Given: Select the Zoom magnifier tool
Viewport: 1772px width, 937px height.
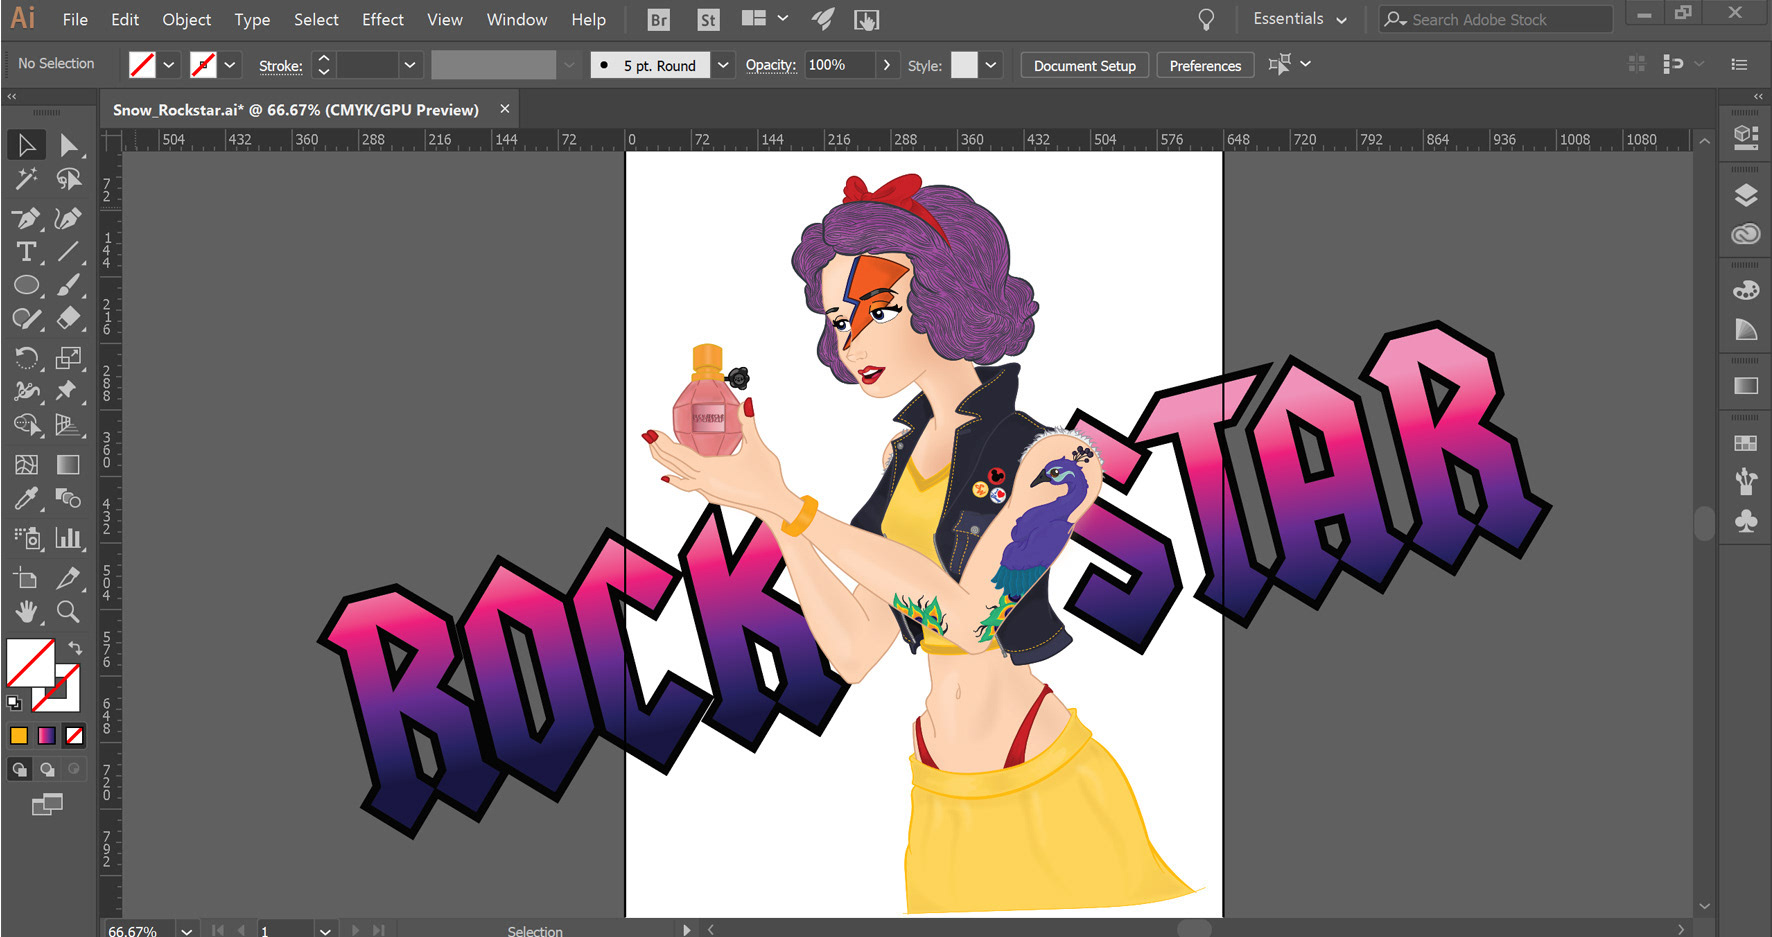Looking at the screenshot, I should click(x=68, y=611).
